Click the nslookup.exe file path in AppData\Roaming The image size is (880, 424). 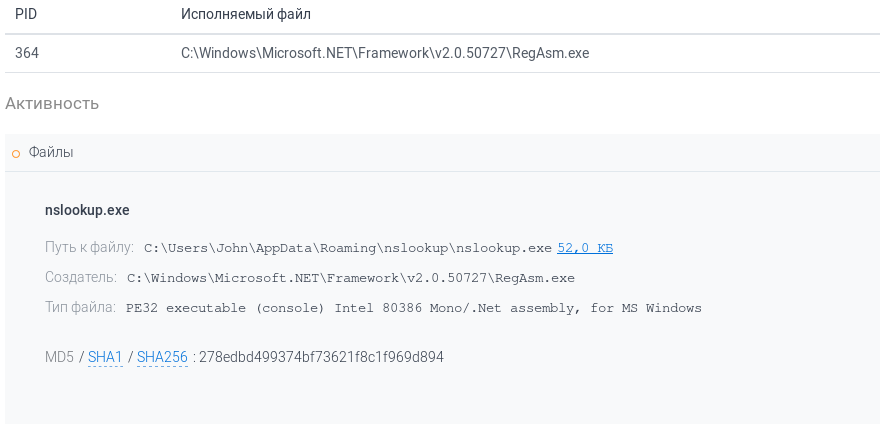click(x=348, y=247)
